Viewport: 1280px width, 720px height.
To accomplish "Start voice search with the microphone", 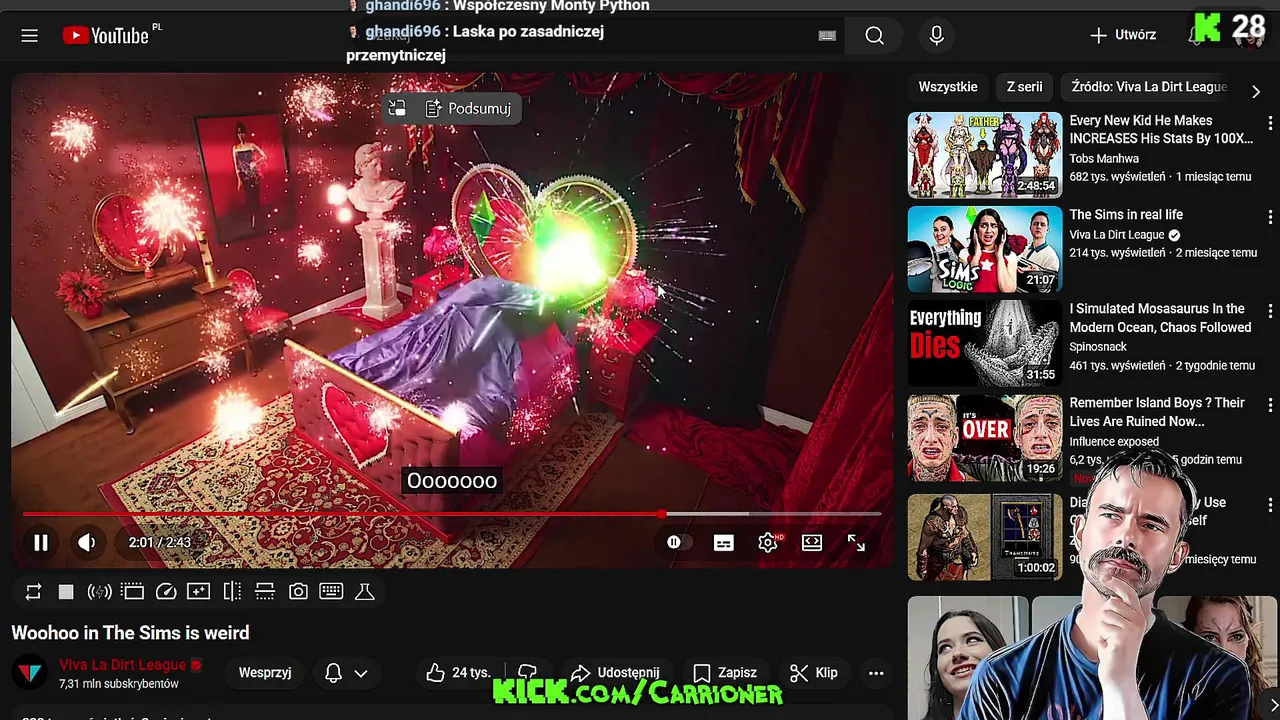I will point(936,36).
